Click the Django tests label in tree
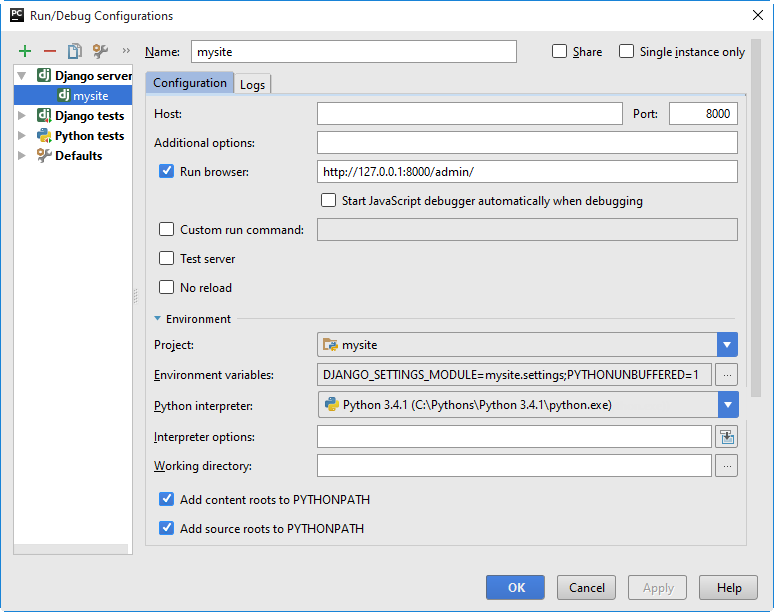 click(x=89, y=116)
